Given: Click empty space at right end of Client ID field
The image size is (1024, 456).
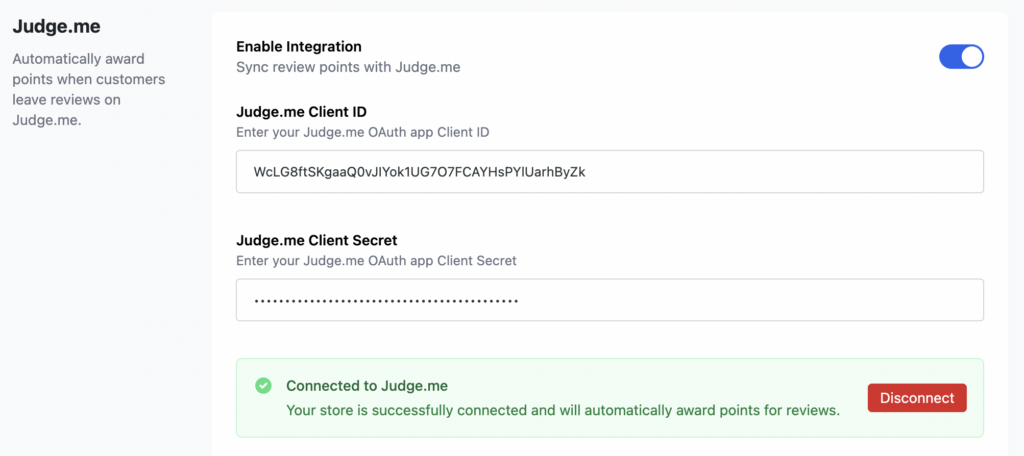Looking at the screenshot, I should (900, 171).
